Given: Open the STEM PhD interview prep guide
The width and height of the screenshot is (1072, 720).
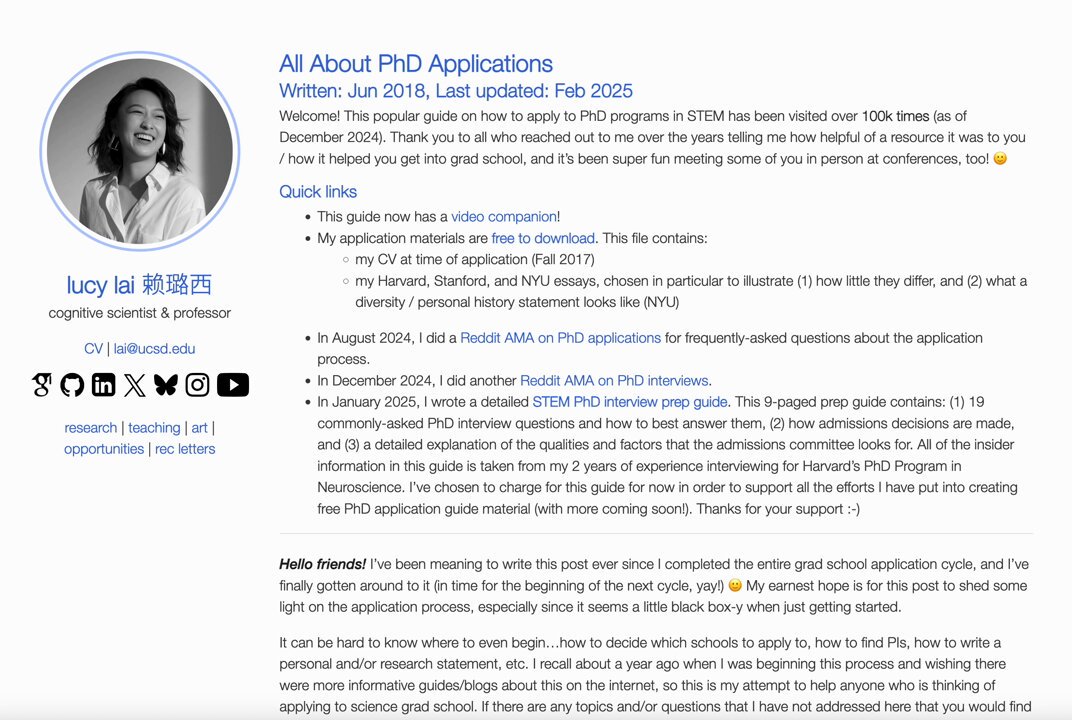Looking at the screenshot, I should pos(630,402).
